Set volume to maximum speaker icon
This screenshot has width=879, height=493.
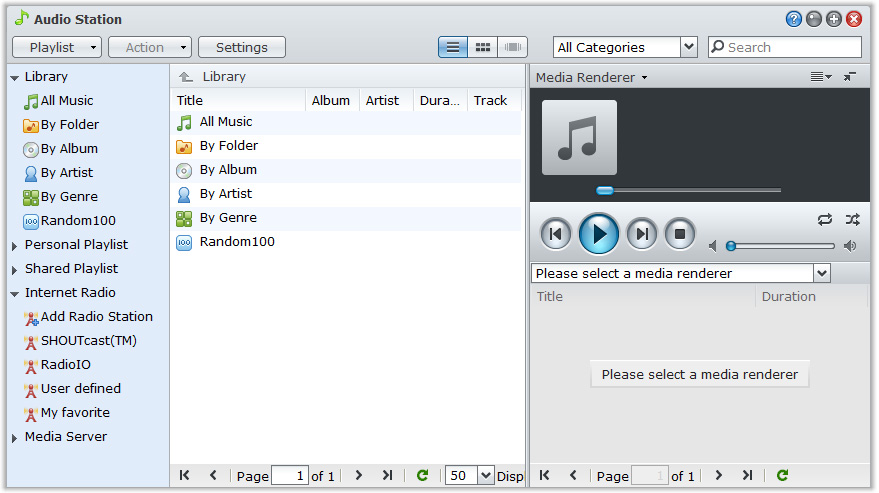[850, 246]
